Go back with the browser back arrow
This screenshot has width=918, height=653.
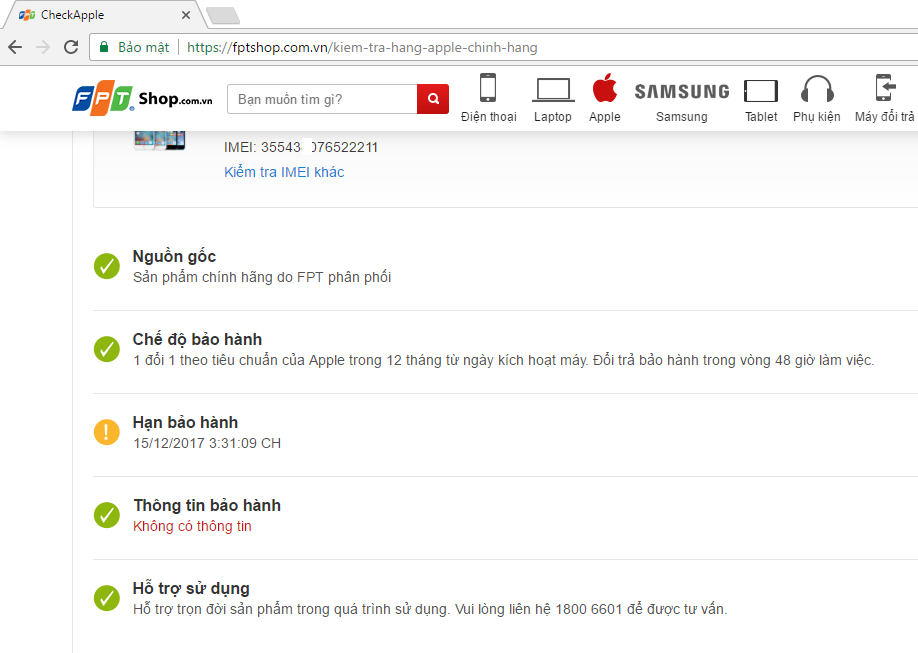tap(15, 47)
